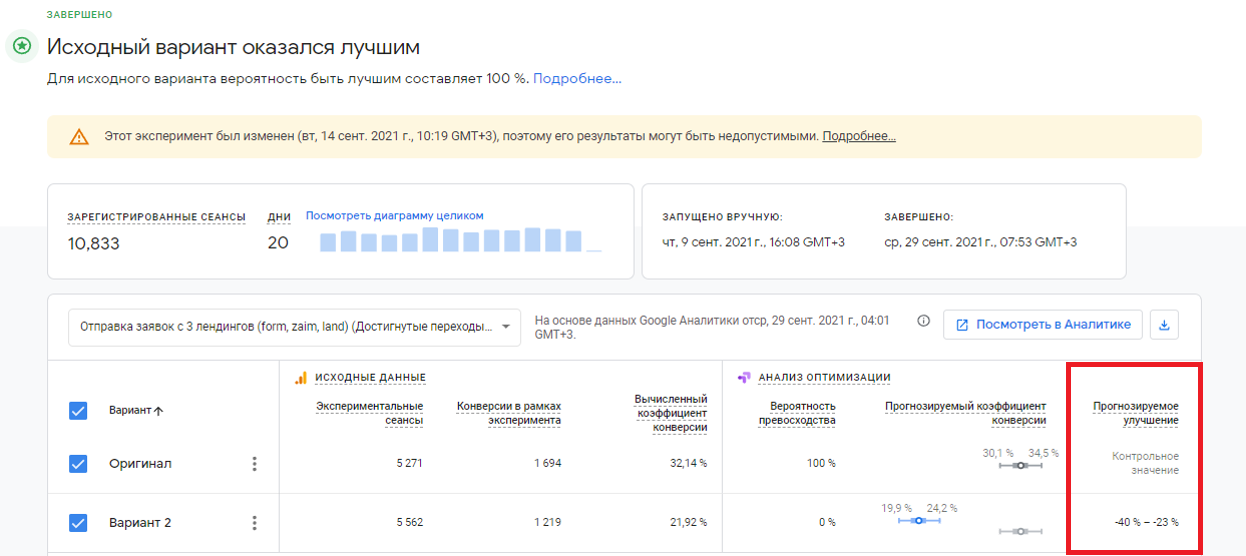Open the Отправка заявок goal dropdown
The height and width of the screenshot is (556, 1246).
pyautogui.click(x=294, y=326)
